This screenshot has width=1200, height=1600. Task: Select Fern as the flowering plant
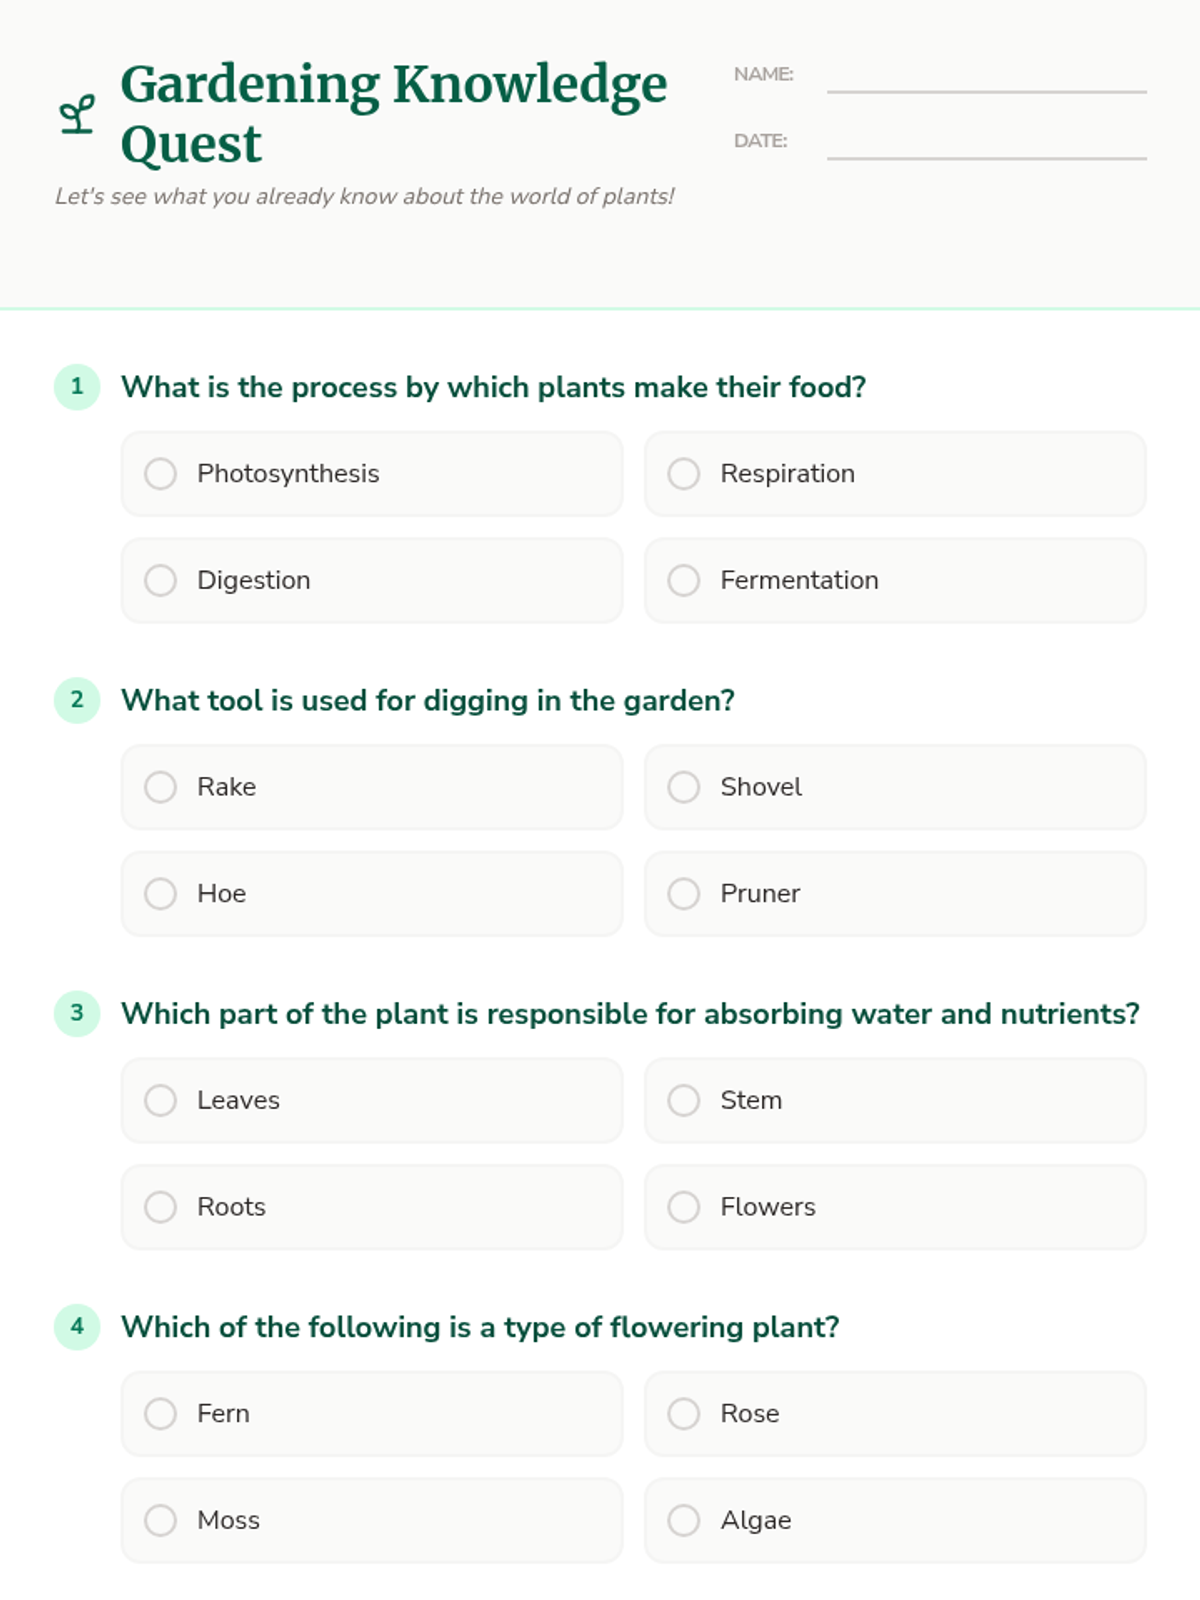tap(161, 1413)
